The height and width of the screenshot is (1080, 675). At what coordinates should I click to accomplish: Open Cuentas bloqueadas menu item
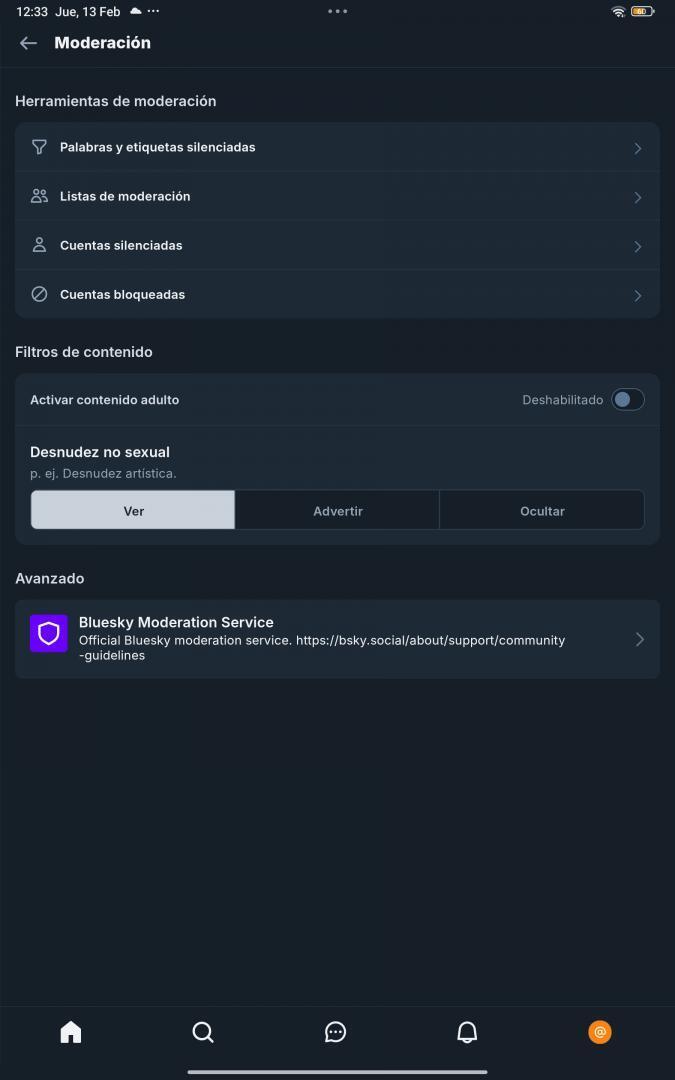point(122,295)
